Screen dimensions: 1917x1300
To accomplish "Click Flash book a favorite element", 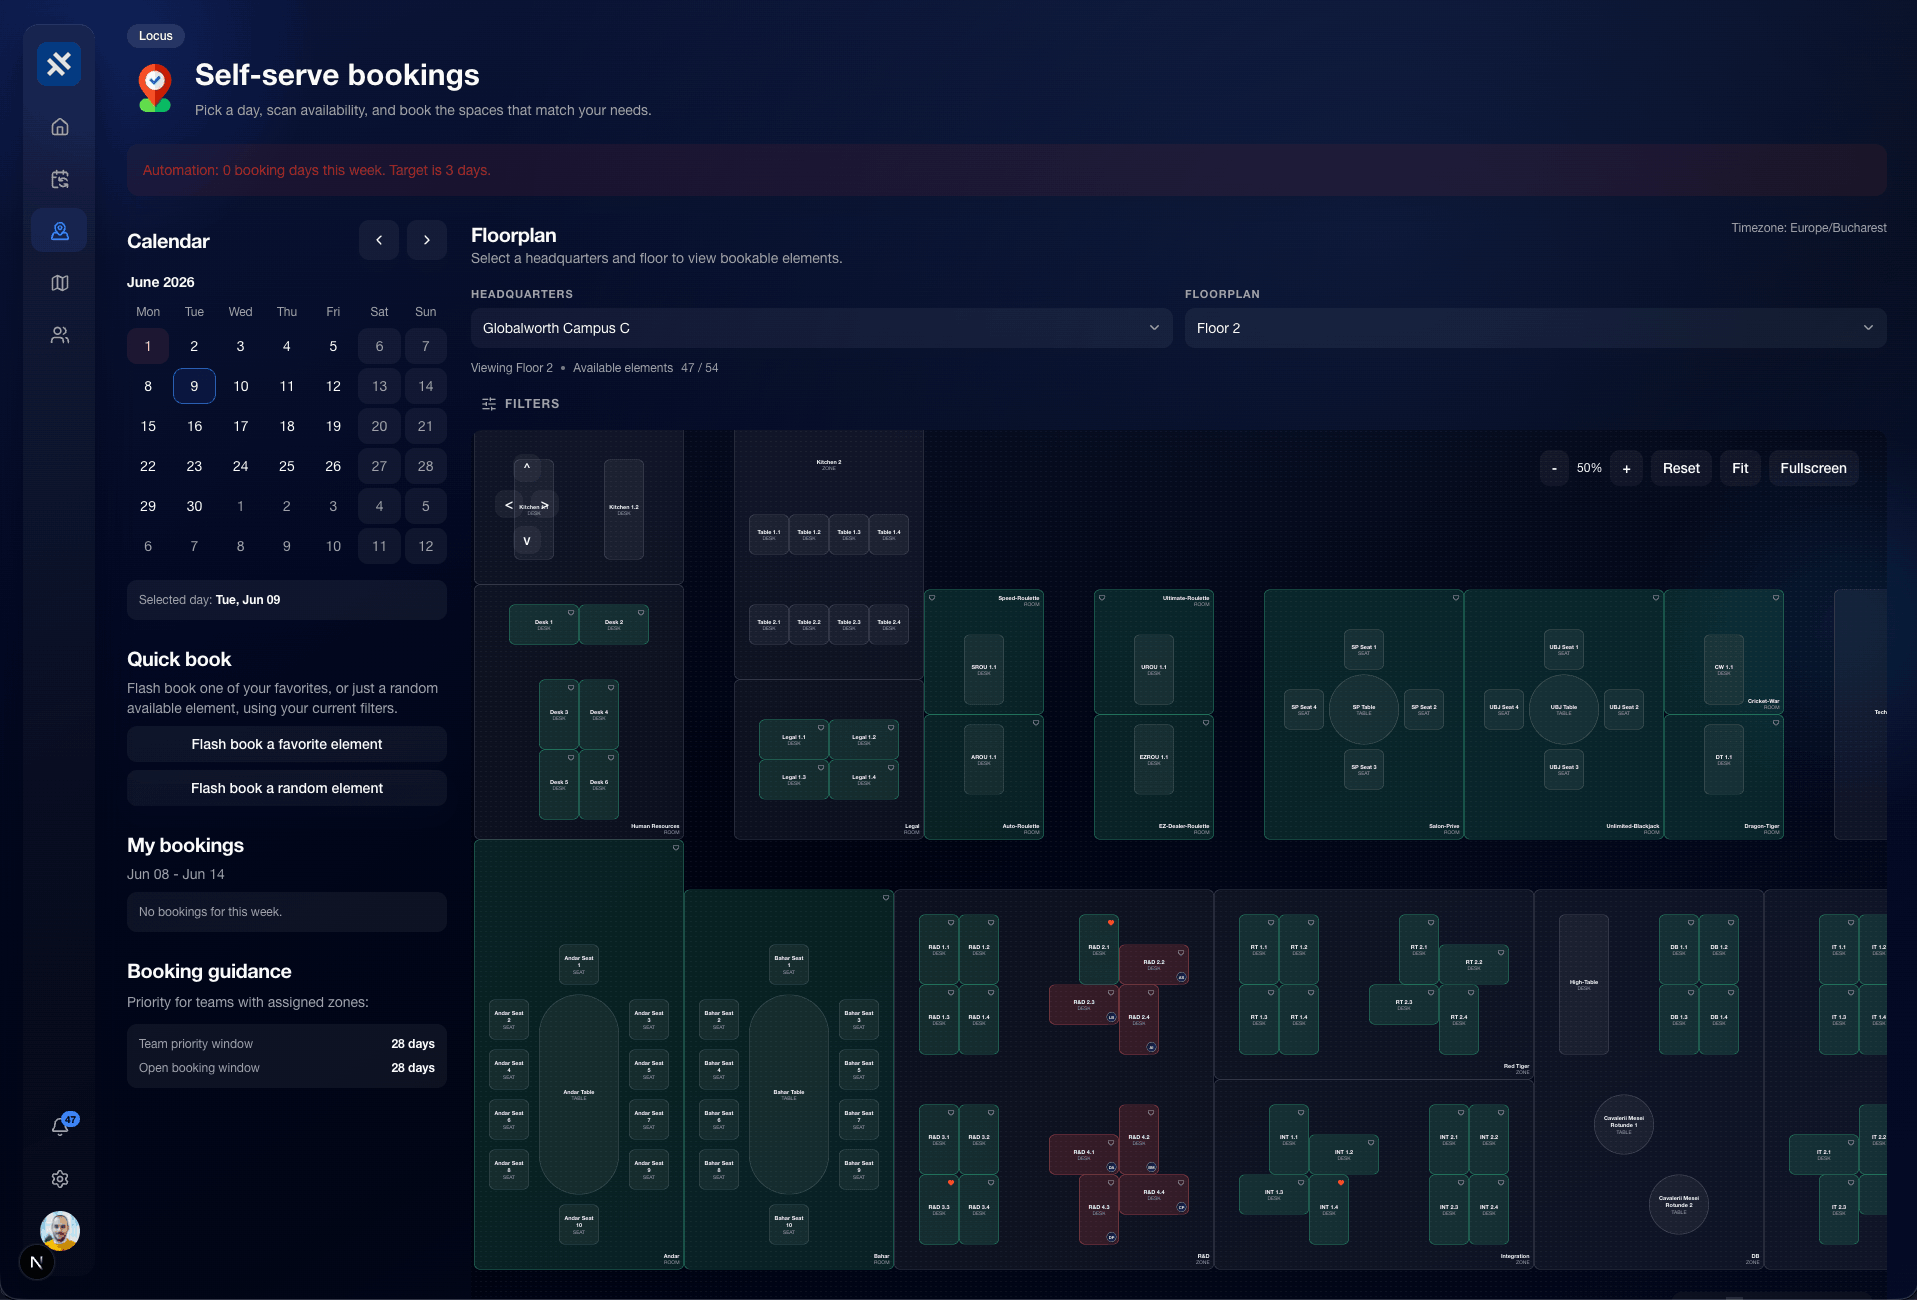I will [287, 744].
